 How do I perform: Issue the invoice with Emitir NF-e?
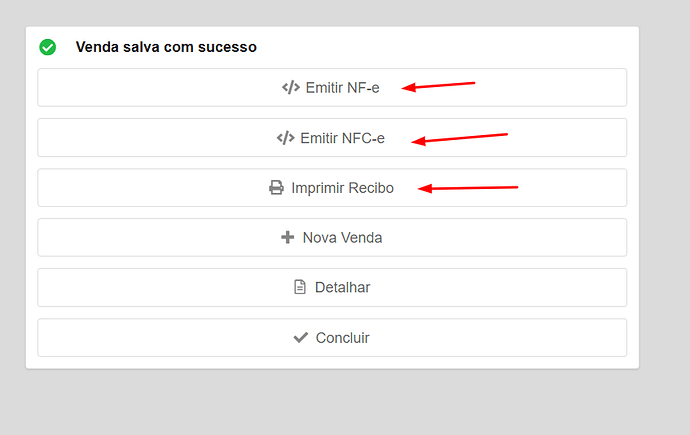click(342, 88)
